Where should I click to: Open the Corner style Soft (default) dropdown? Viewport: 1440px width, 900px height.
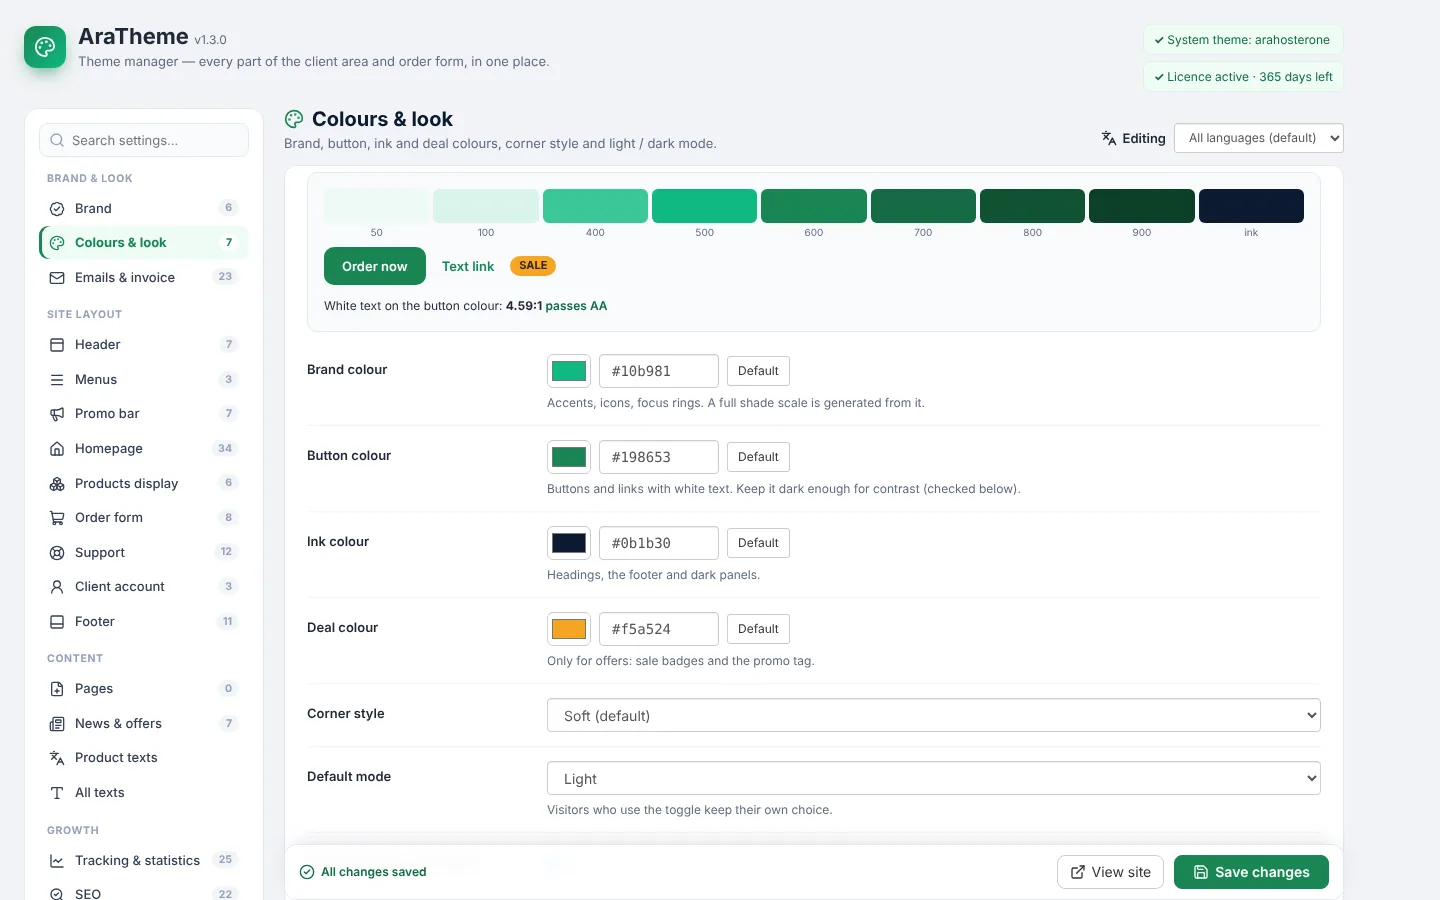[x=934, y=716]
